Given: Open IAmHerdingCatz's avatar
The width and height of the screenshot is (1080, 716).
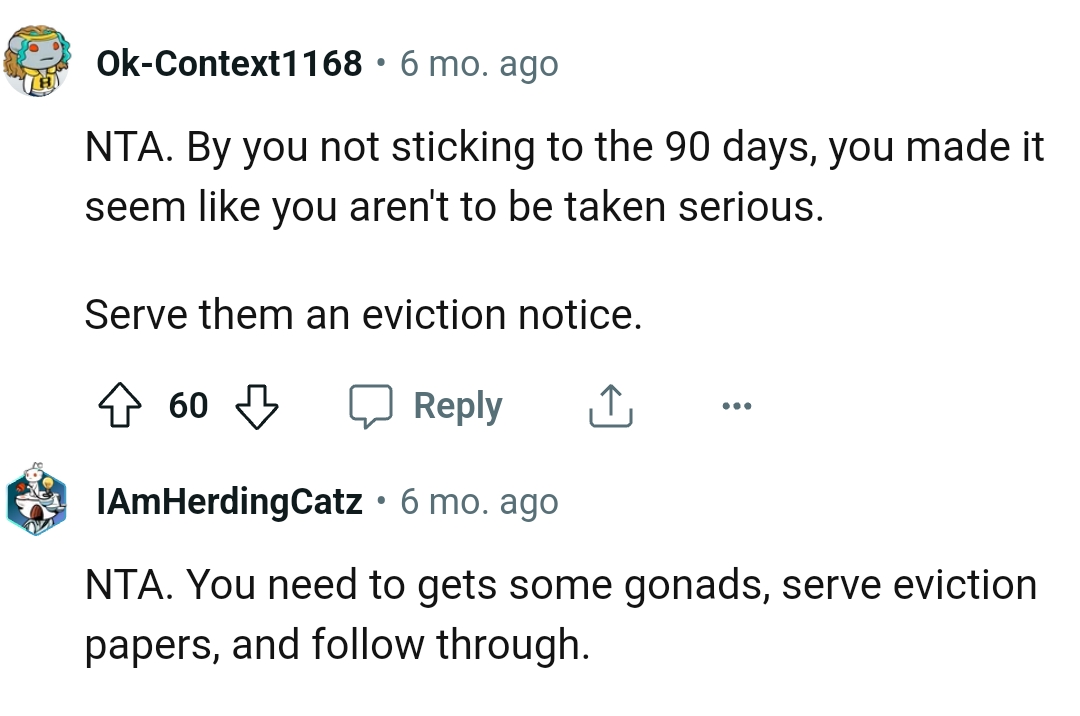Looking at the screenshot, I should coord(36,499).
